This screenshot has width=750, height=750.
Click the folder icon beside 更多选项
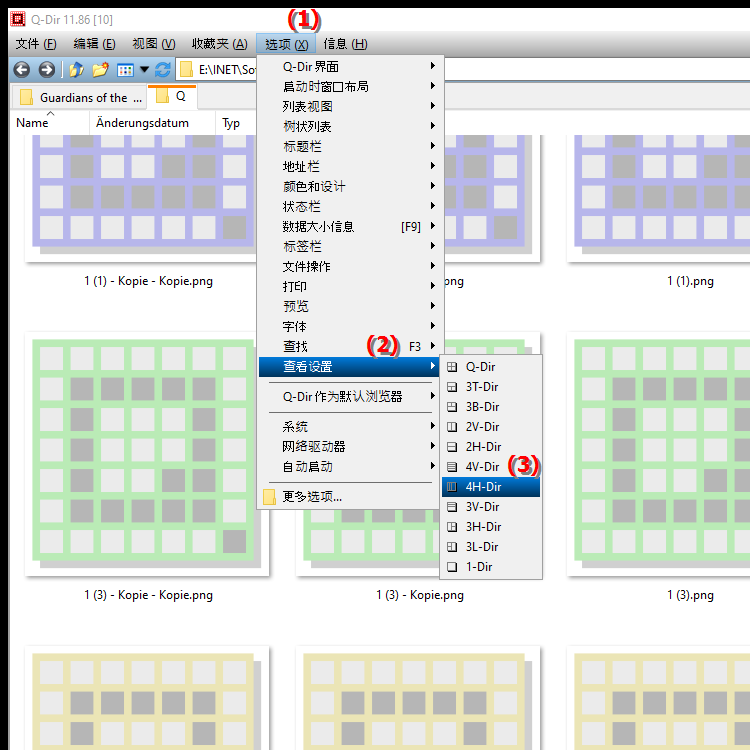269,497
